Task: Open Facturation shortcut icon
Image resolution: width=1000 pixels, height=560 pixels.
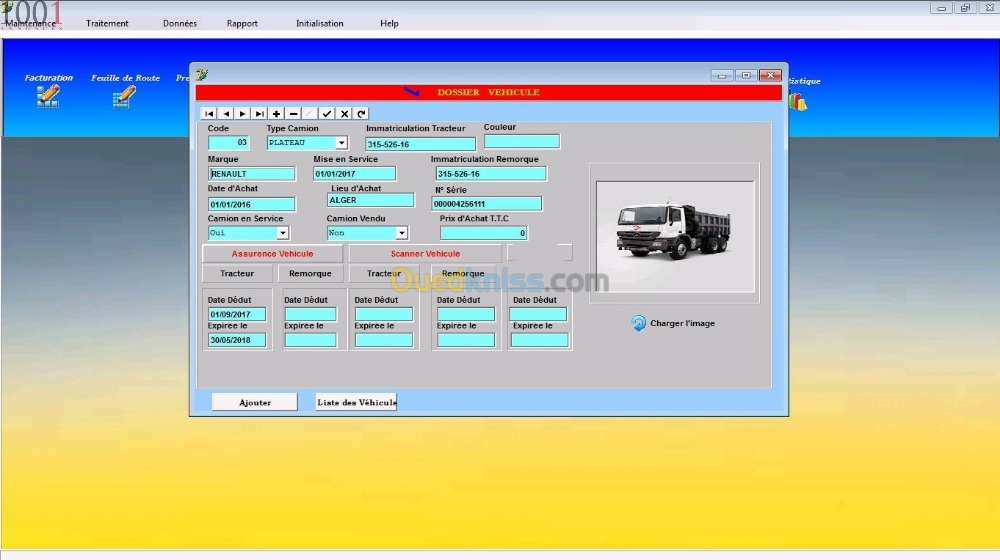Action: [48, 96]
